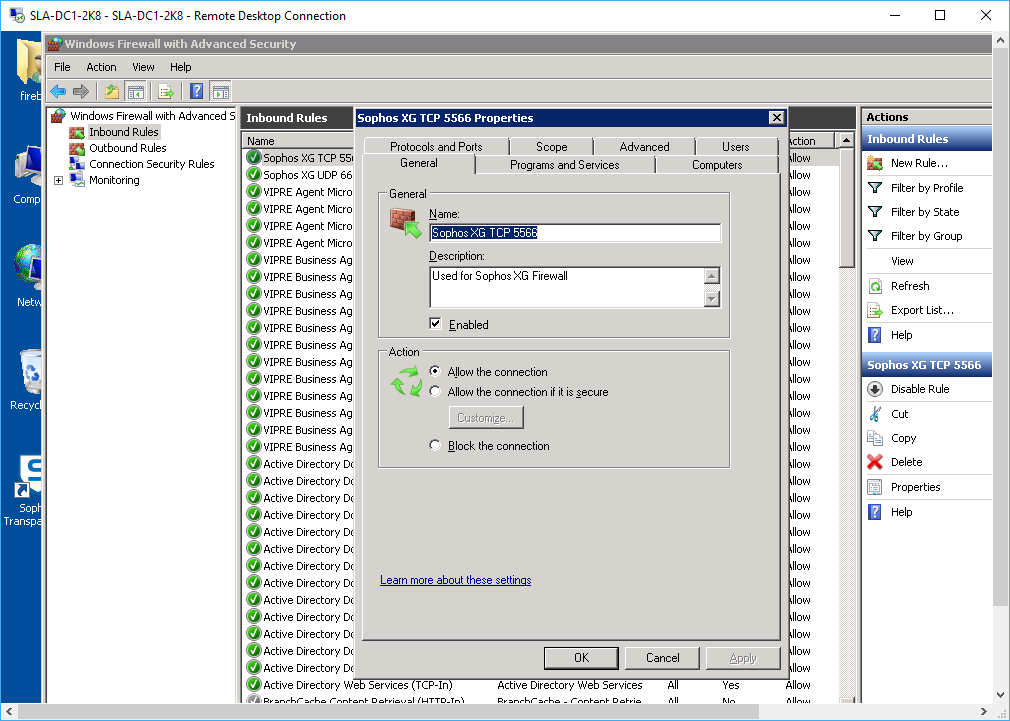This screenshot has height=721, width=1010.
Task: Open the File menu
Action: click(62, 67)
